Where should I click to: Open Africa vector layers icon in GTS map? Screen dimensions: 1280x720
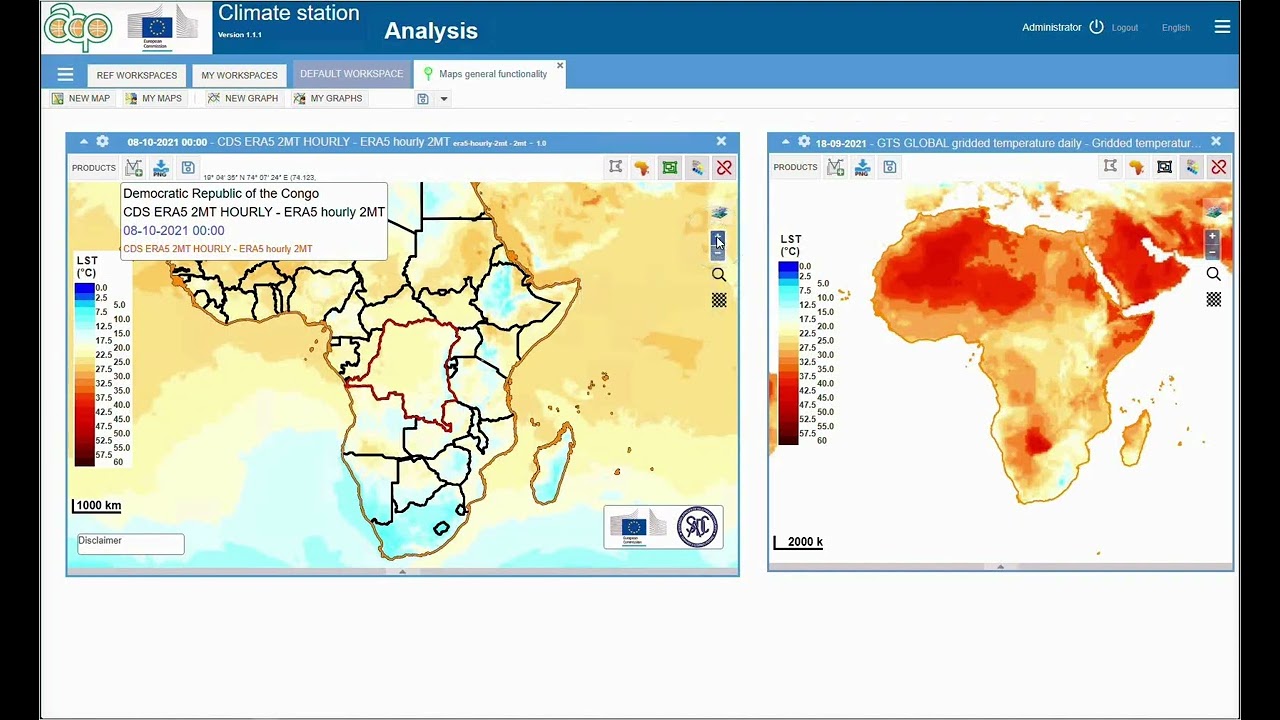[x=1137, y=167]
